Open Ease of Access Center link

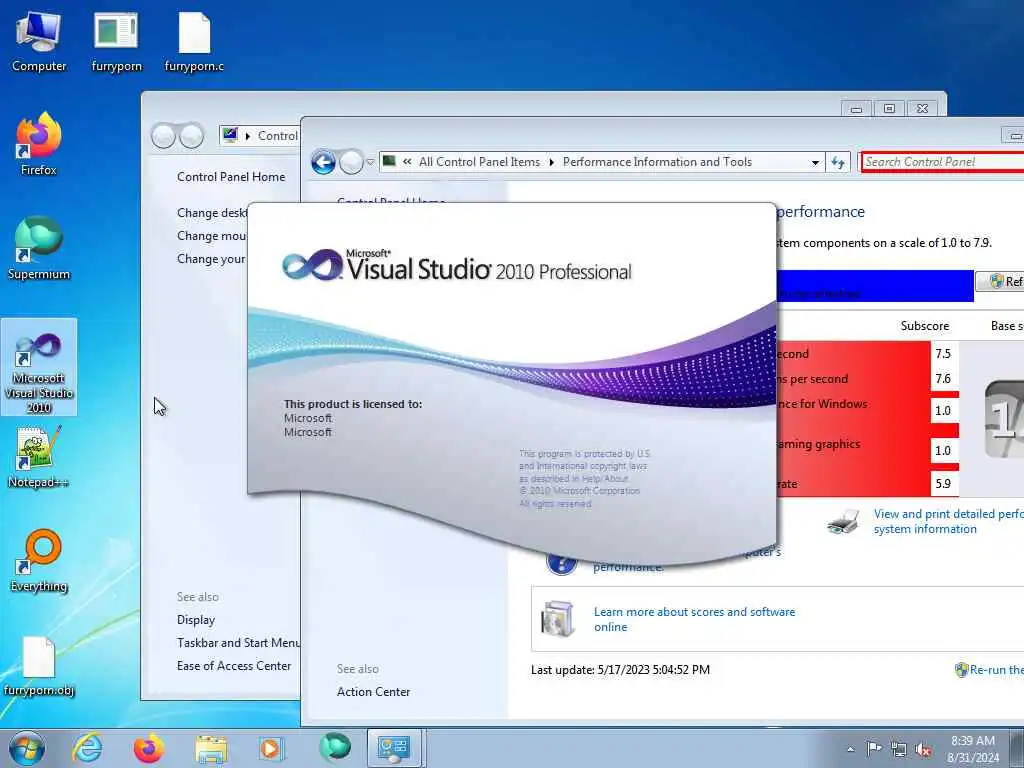(234, 665)
